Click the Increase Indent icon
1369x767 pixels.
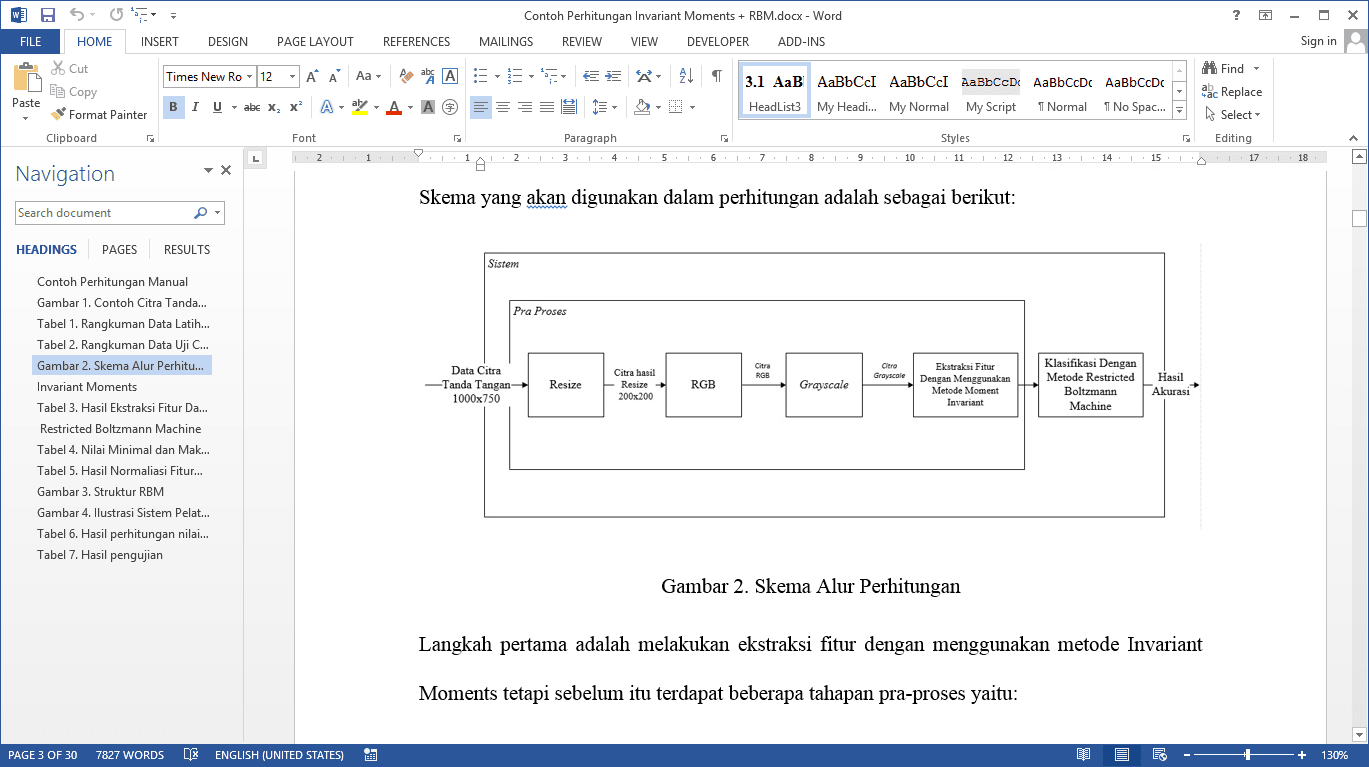[x=615, y=76]
